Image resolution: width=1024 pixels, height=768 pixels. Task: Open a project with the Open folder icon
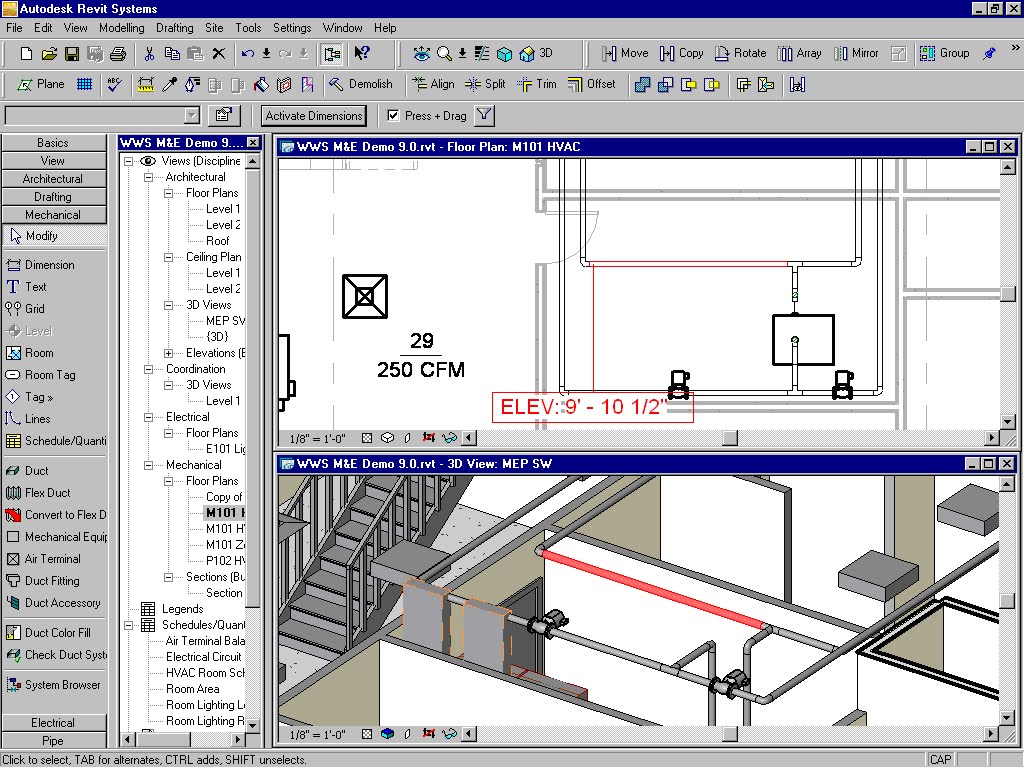pos(49,54)
